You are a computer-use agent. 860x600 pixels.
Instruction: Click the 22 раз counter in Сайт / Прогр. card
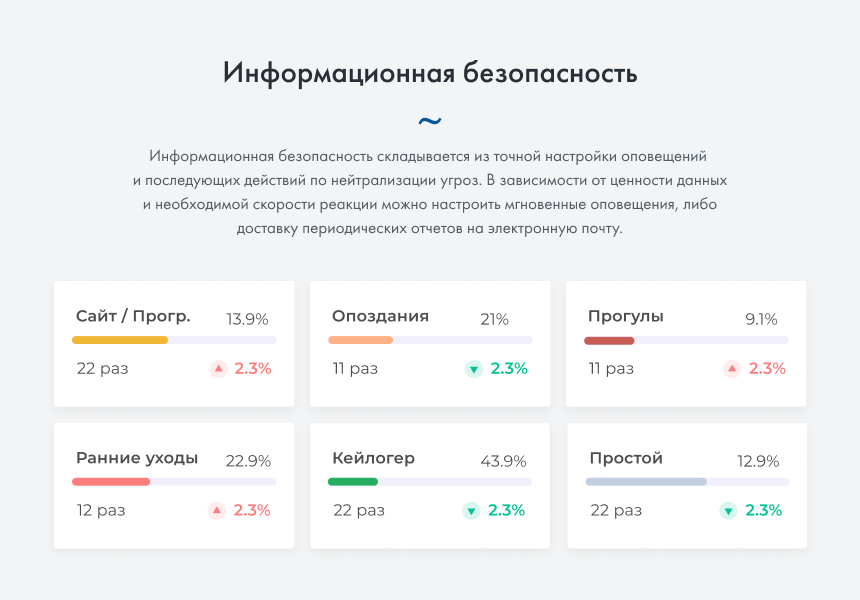[x=101, y=368]
